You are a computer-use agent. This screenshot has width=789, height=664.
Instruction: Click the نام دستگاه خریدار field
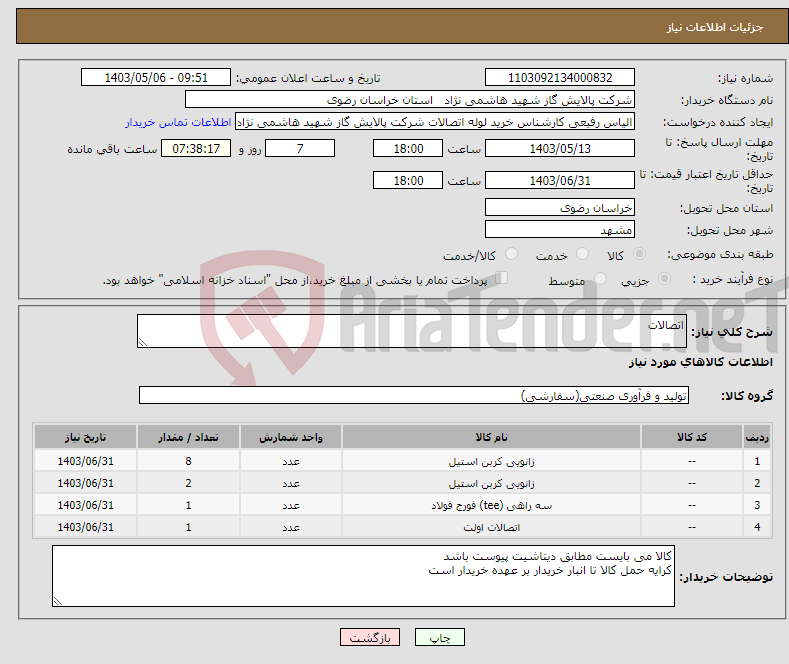(x=410, y=100)
